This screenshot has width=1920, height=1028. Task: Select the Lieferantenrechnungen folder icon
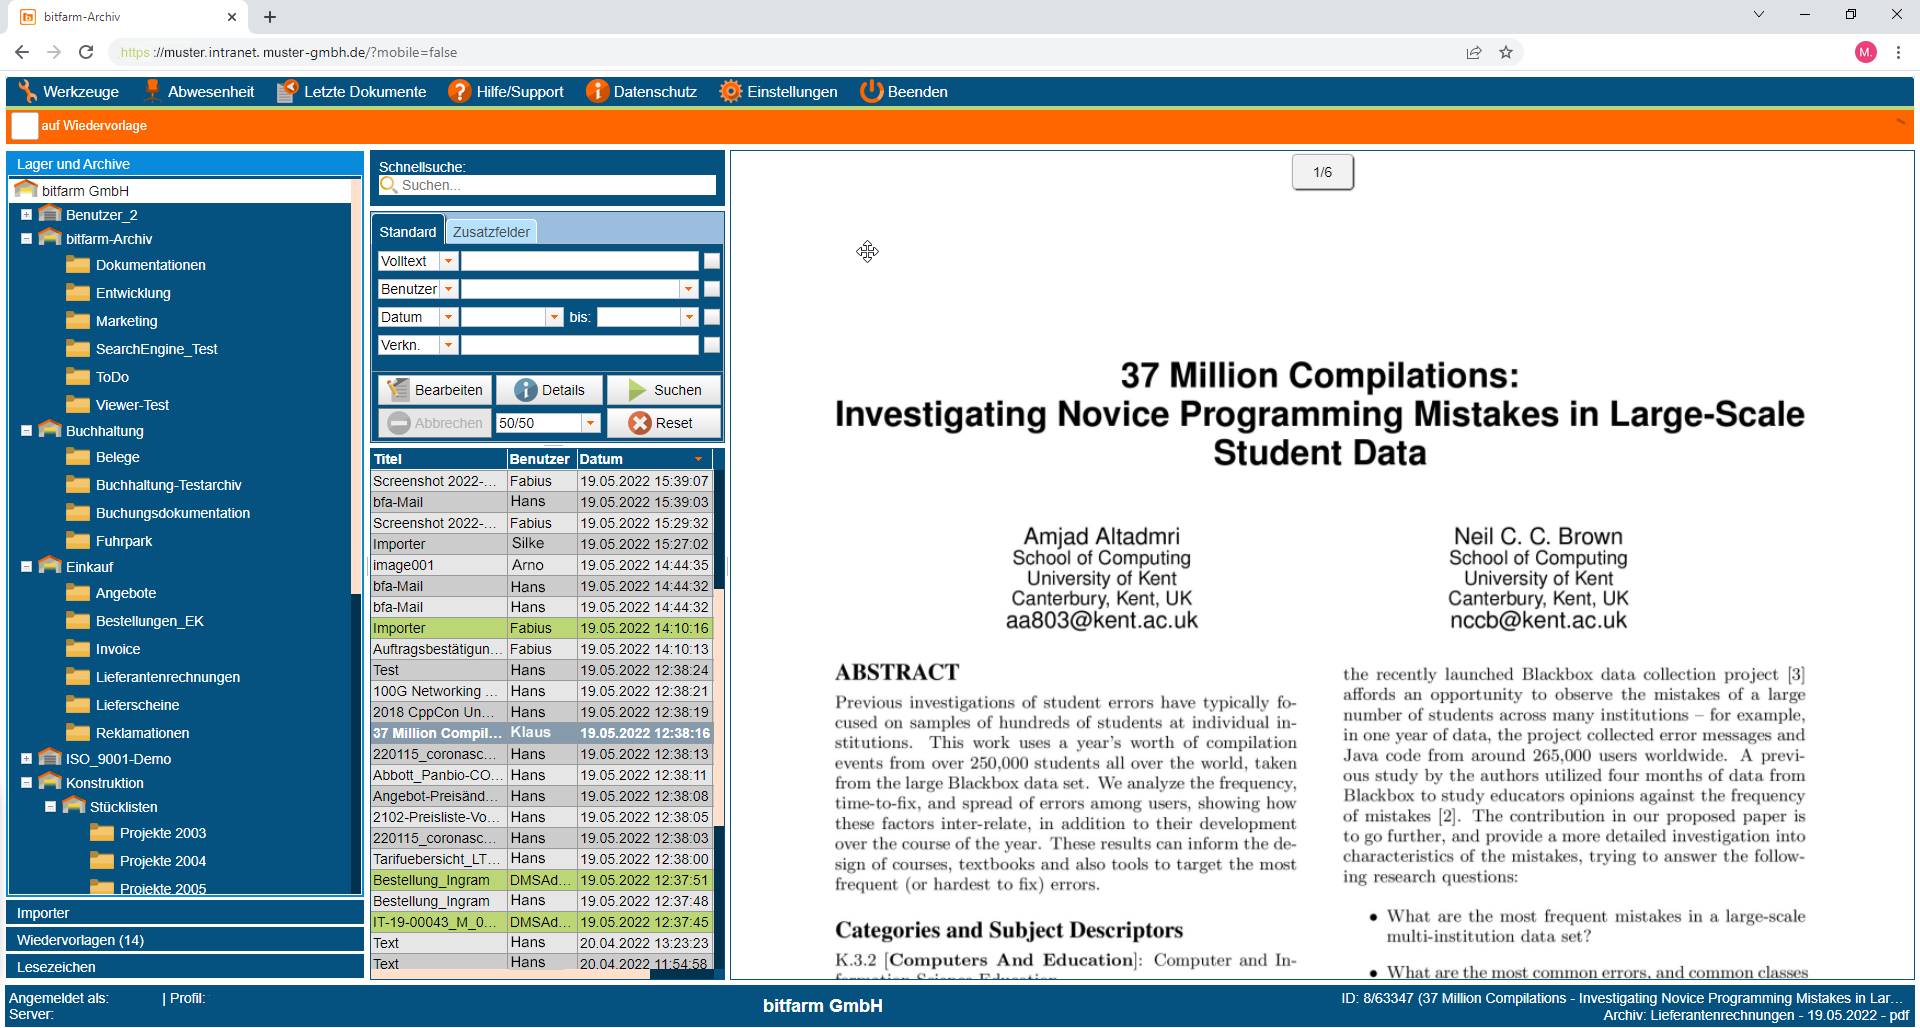click(78, 677)
